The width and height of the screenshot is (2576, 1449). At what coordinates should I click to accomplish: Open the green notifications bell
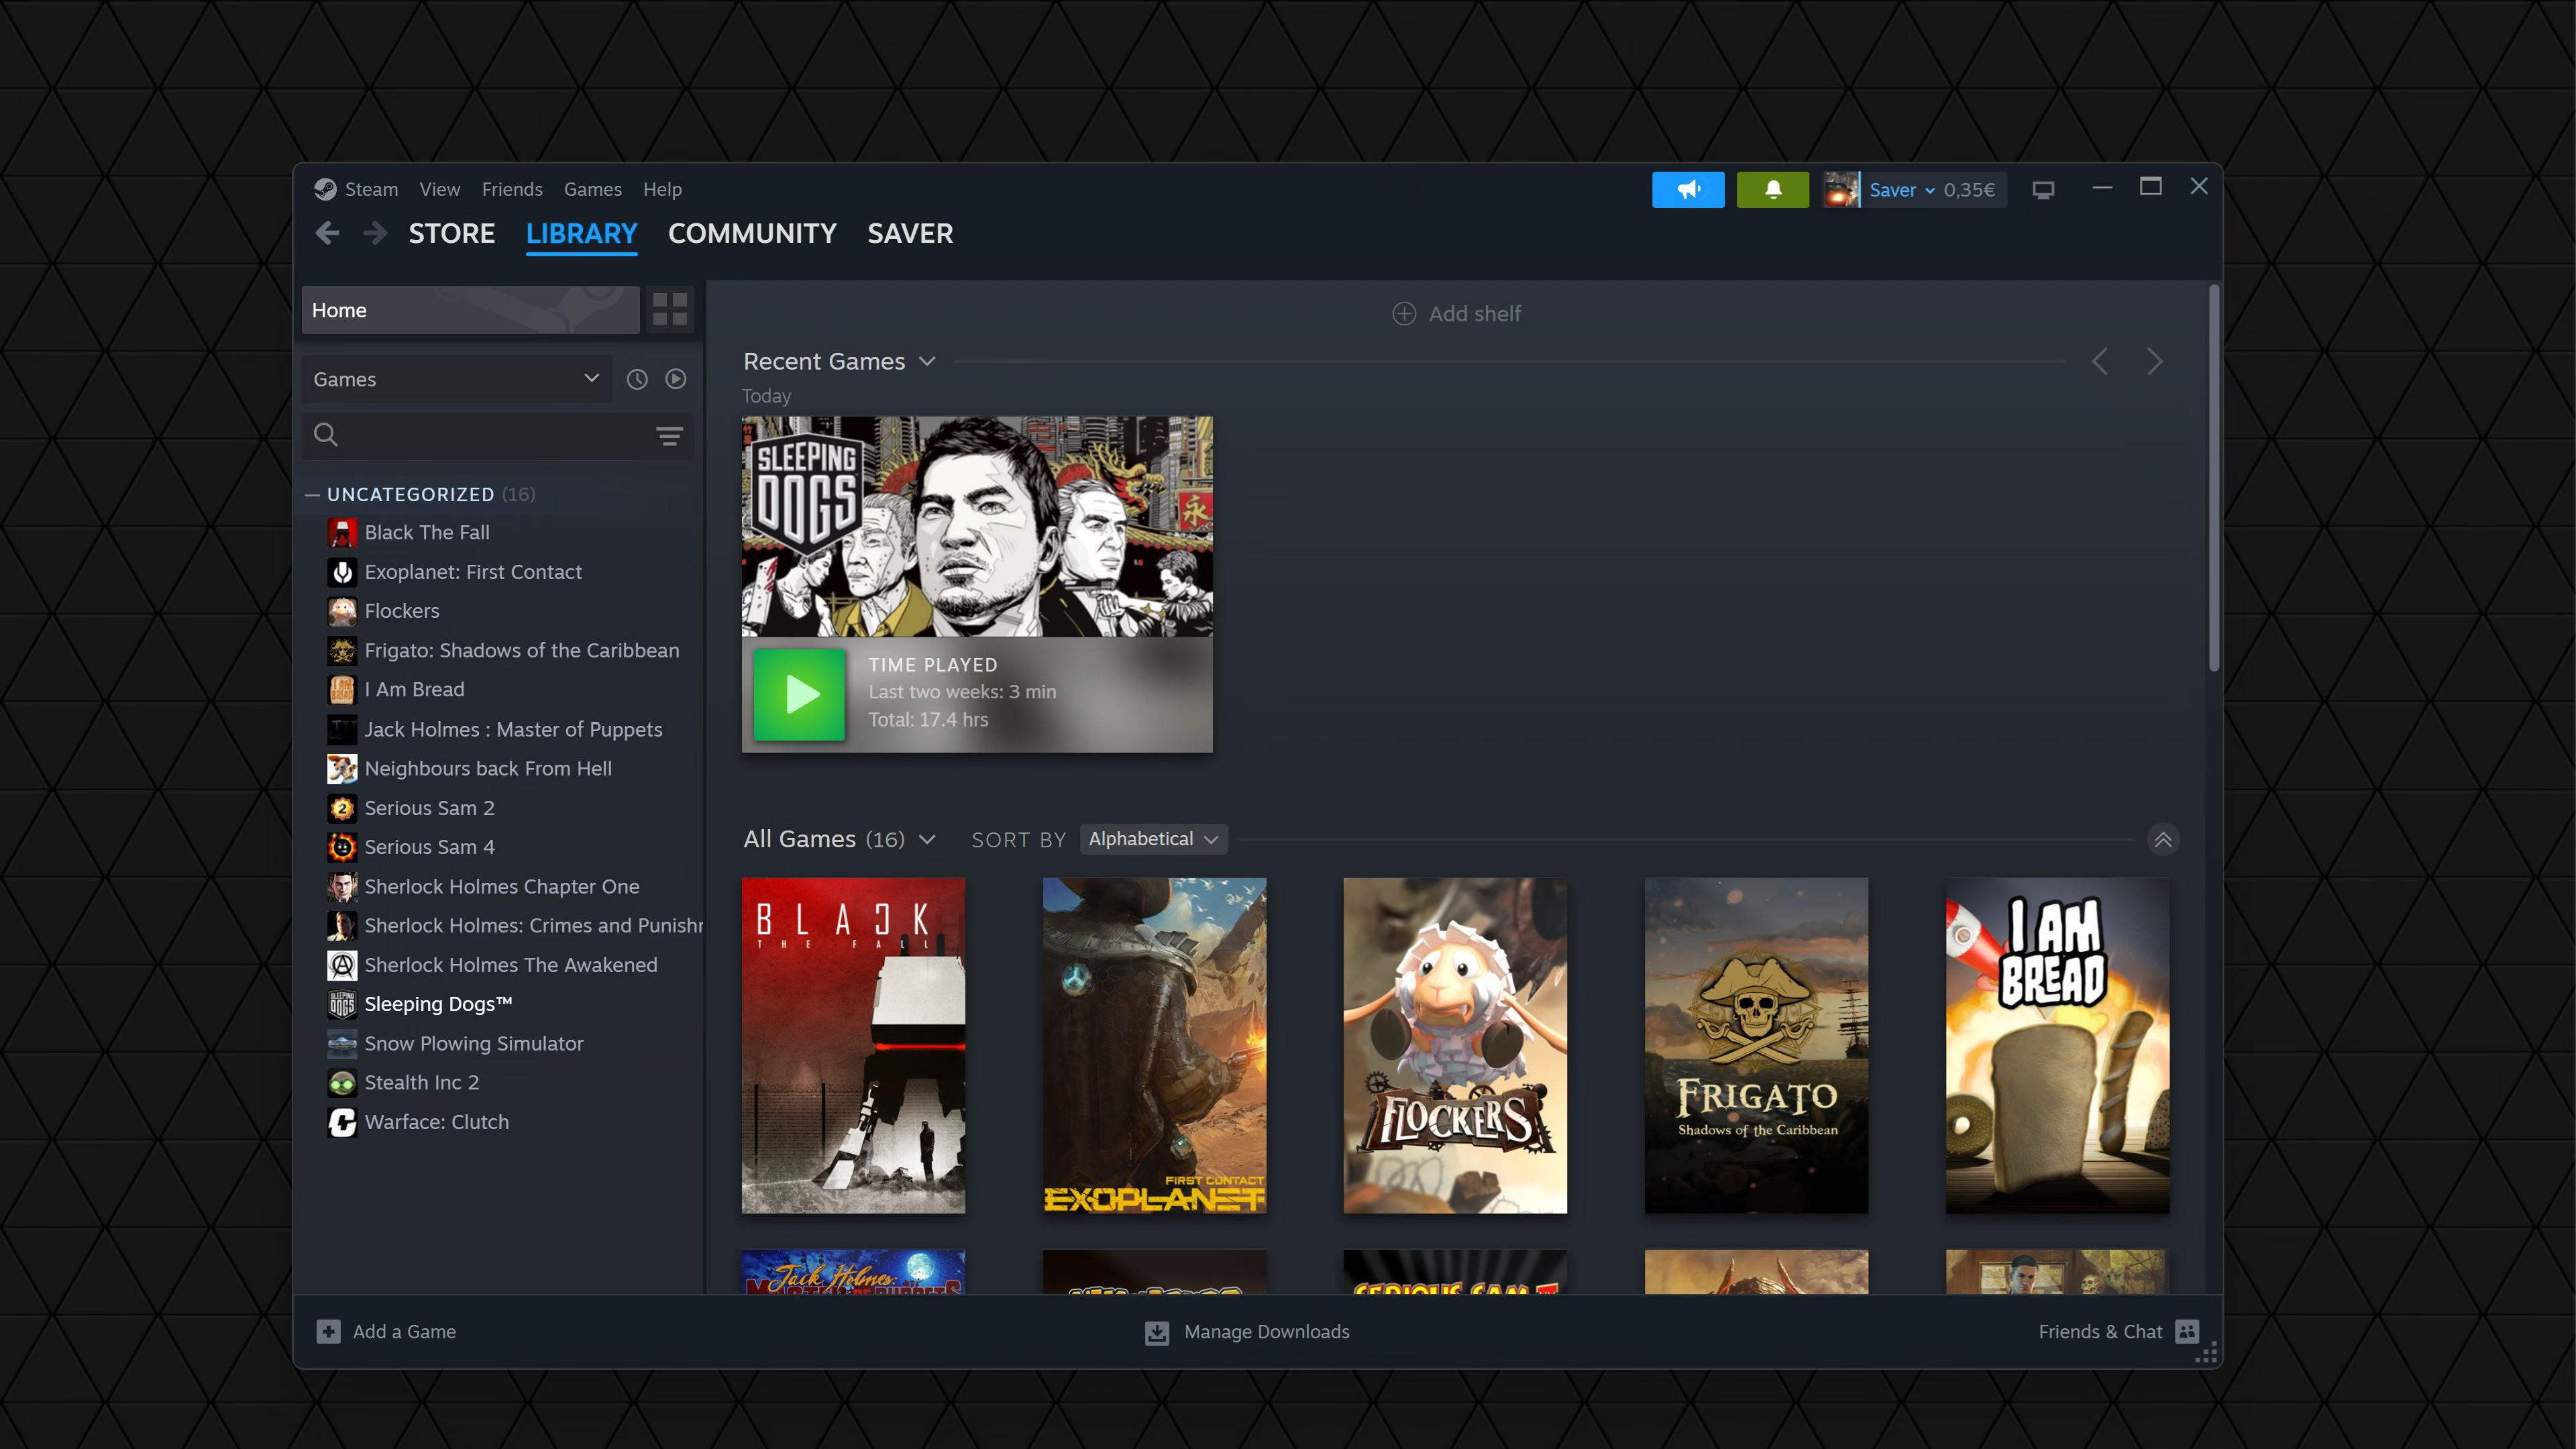1772,189
